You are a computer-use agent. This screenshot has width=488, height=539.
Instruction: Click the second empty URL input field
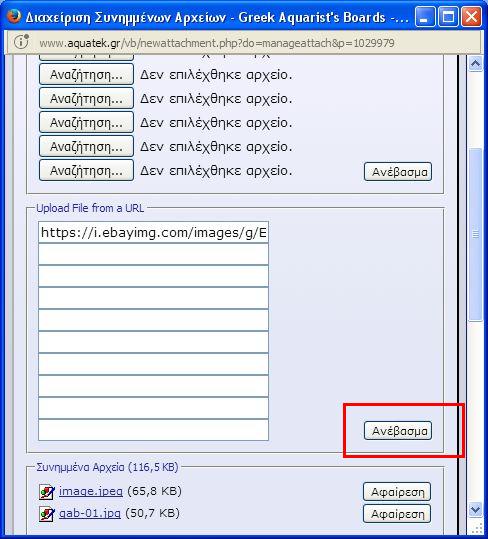coord(153,276)
